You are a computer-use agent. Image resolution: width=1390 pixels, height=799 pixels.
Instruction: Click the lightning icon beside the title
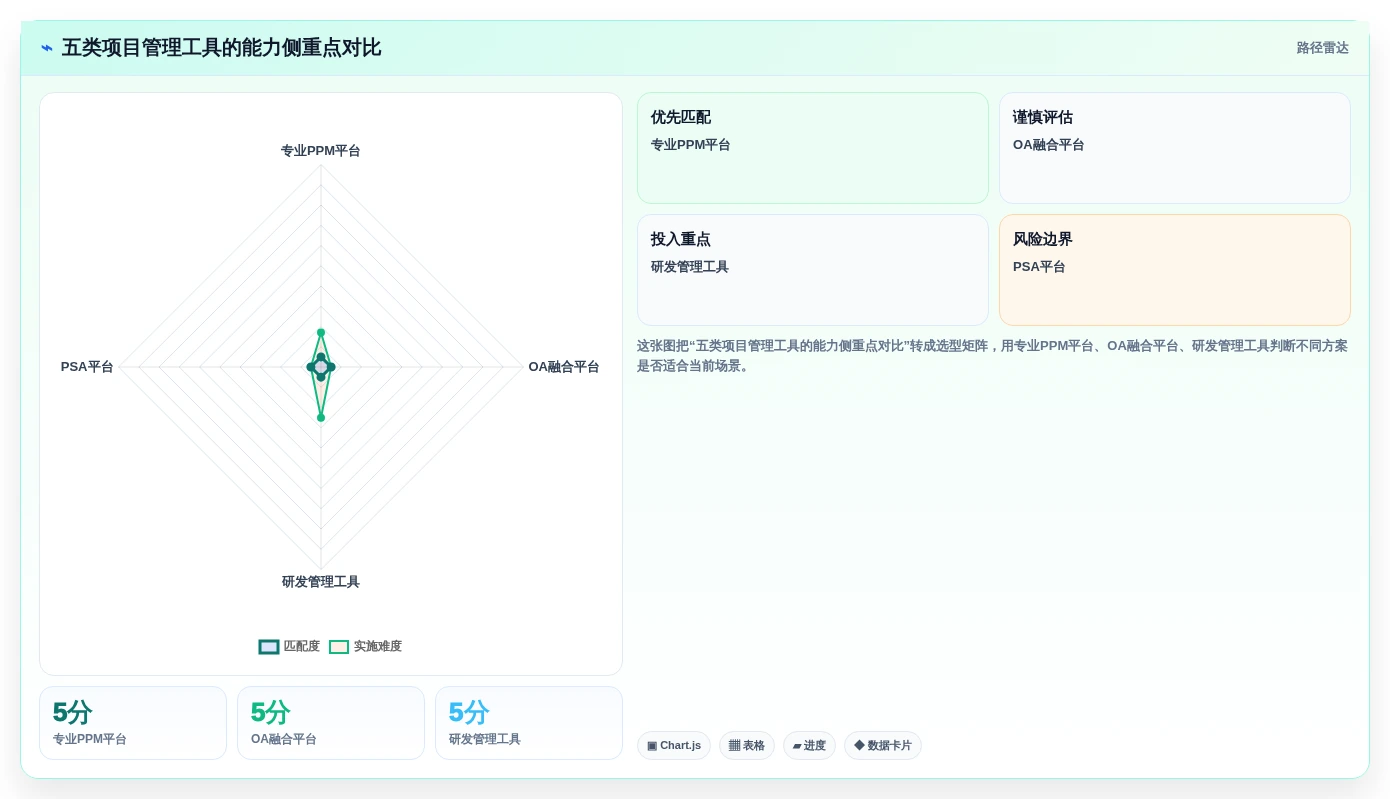coord(47,48)
